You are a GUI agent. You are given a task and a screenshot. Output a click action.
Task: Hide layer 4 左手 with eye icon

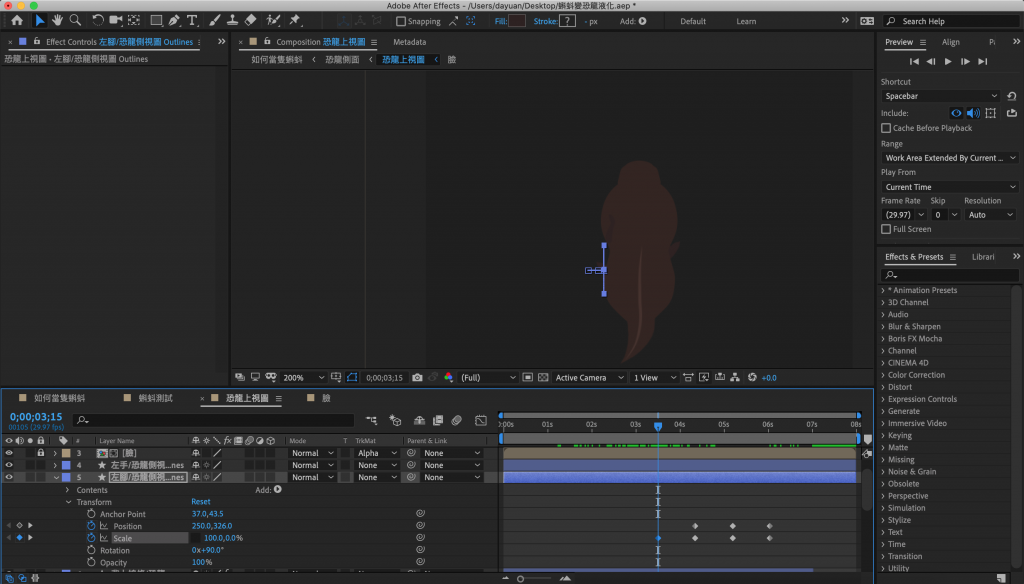click(x=8, y=465)
